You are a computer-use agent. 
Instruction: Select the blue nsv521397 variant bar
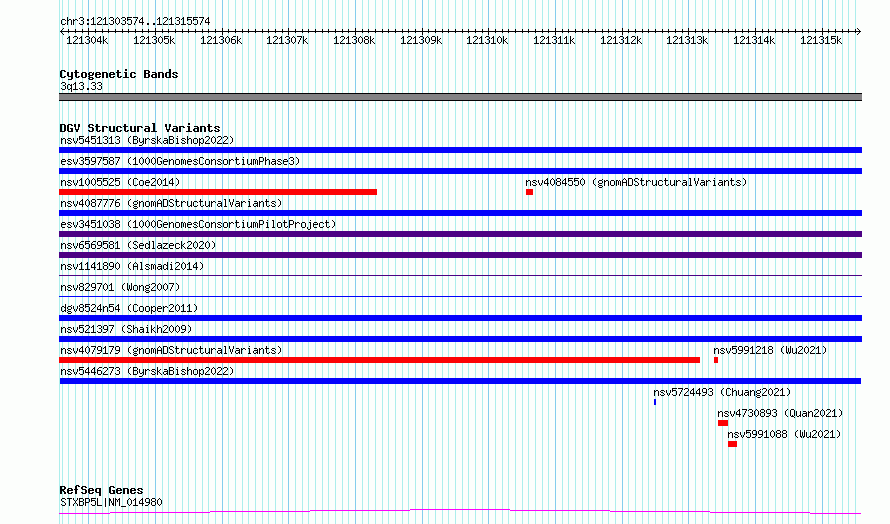click(x=460, y=339)
